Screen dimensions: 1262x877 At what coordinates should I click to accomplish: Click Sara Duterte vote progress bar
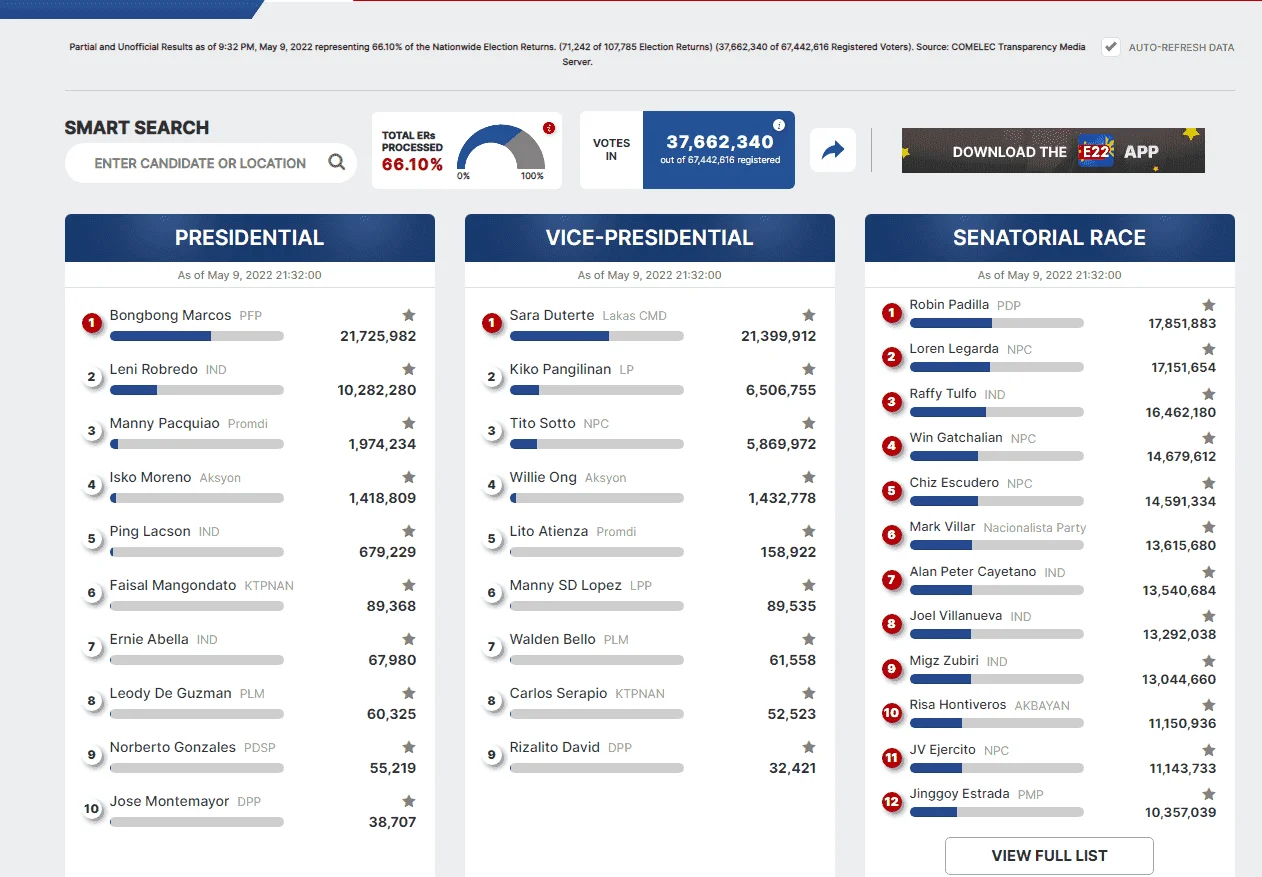(x=597, y=336)
